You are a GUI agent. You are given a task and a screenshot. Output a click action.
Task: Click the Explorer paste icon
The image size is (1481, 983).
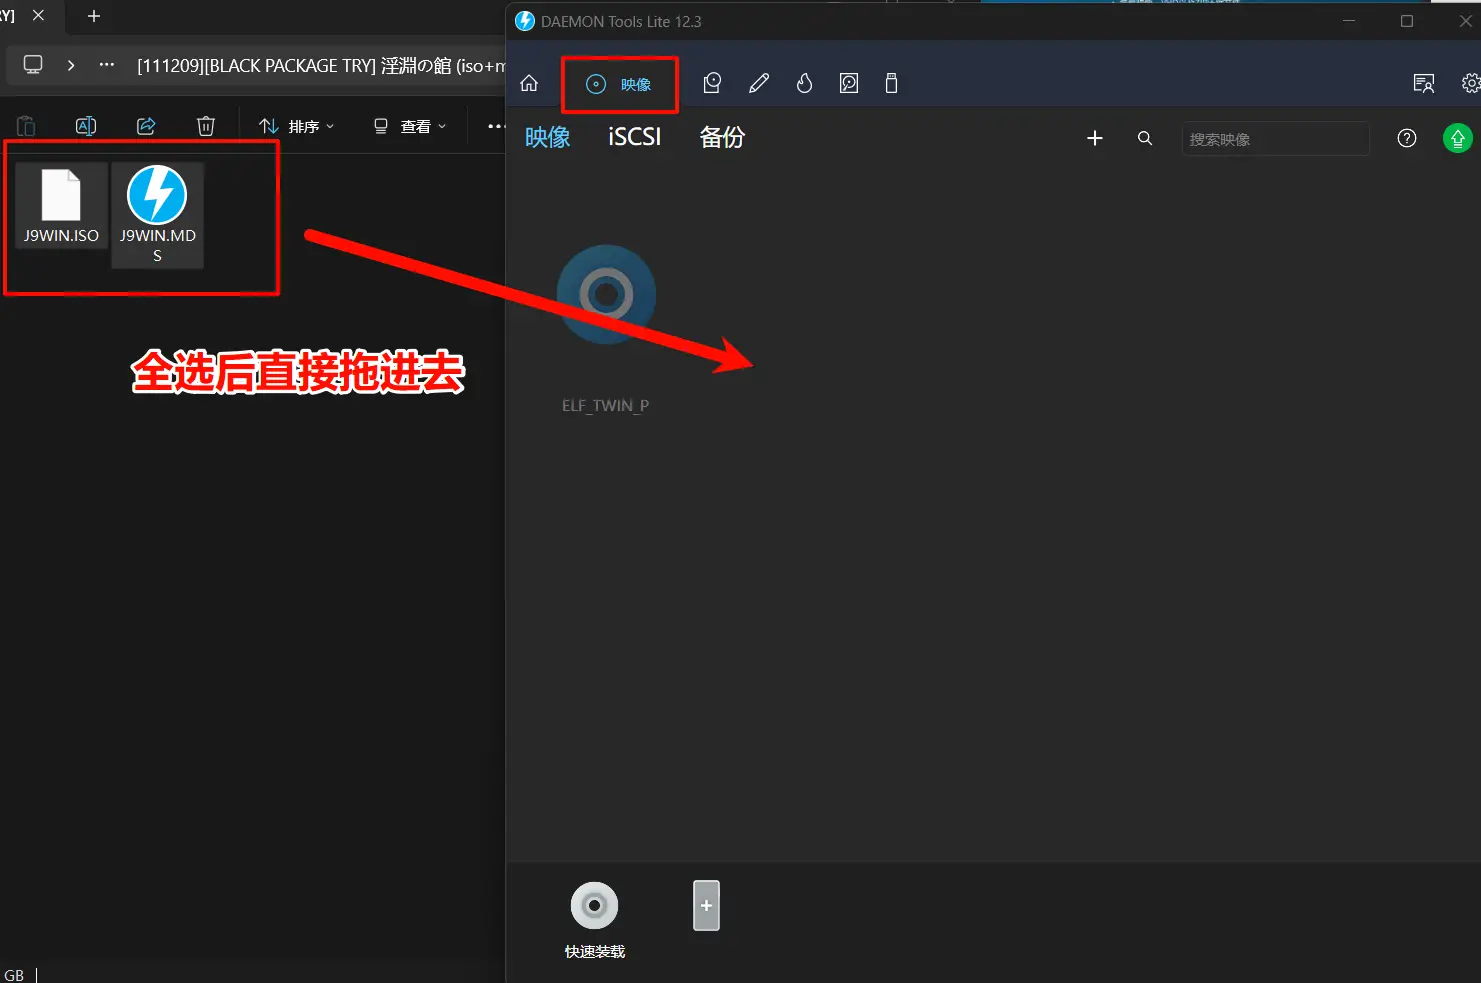point(26,126)
